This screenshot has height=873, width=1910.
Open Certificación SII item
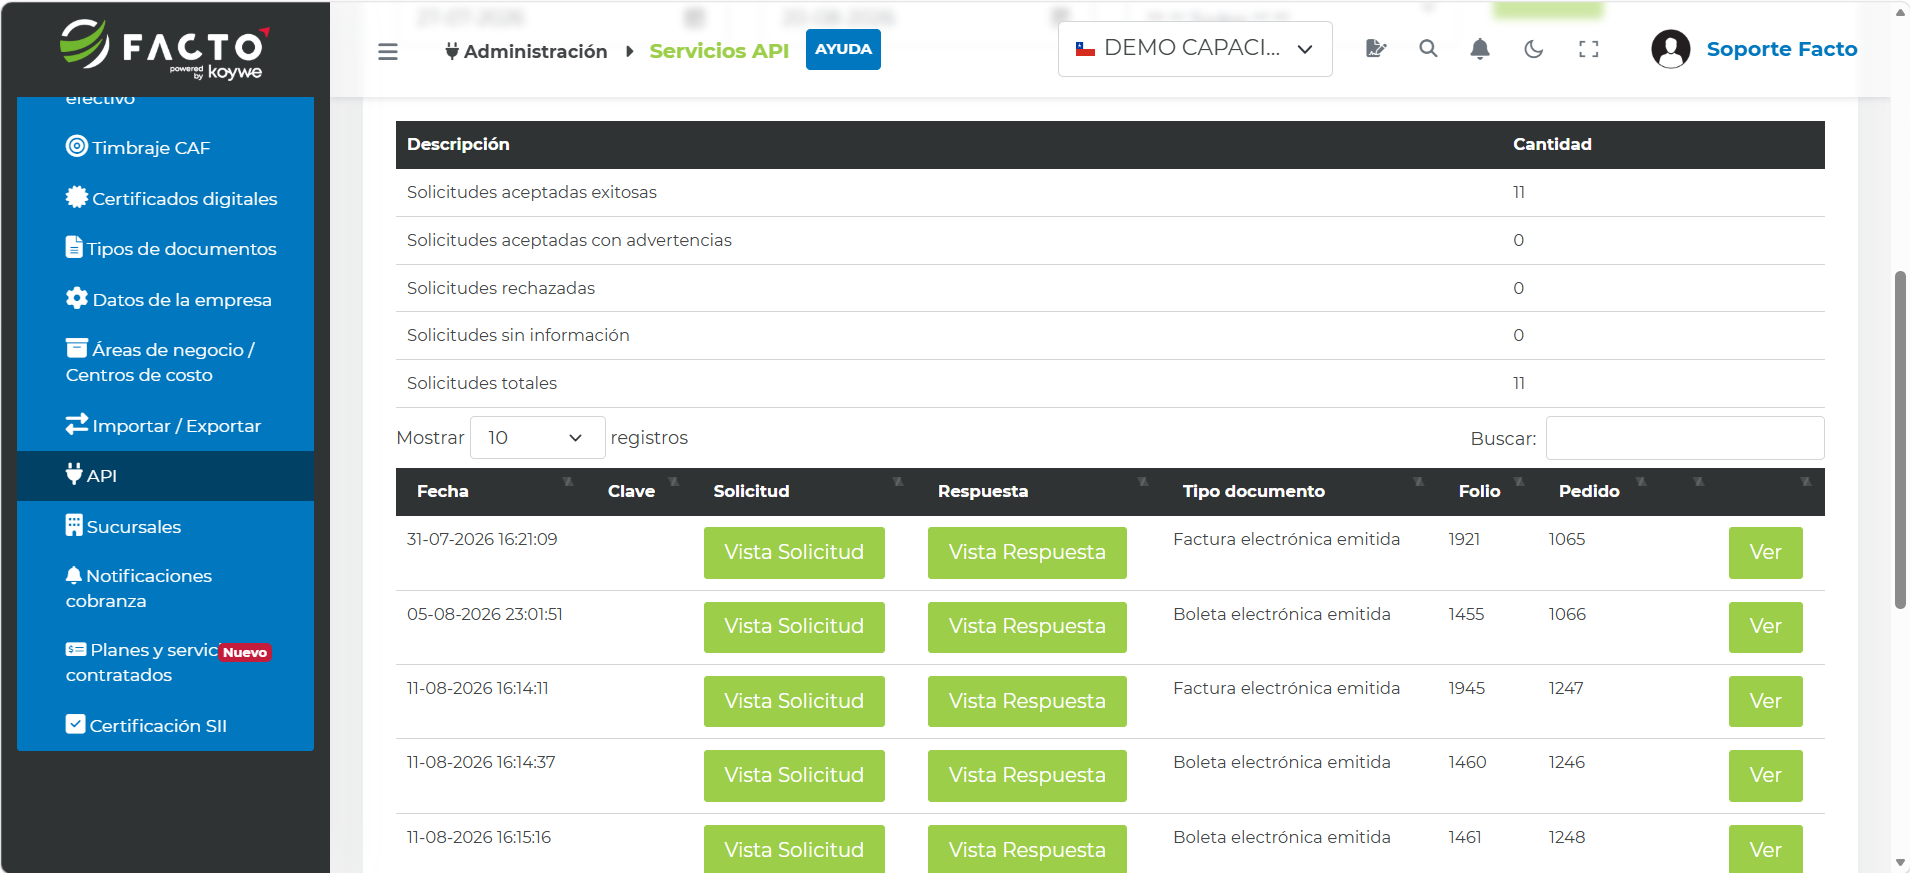165,726
